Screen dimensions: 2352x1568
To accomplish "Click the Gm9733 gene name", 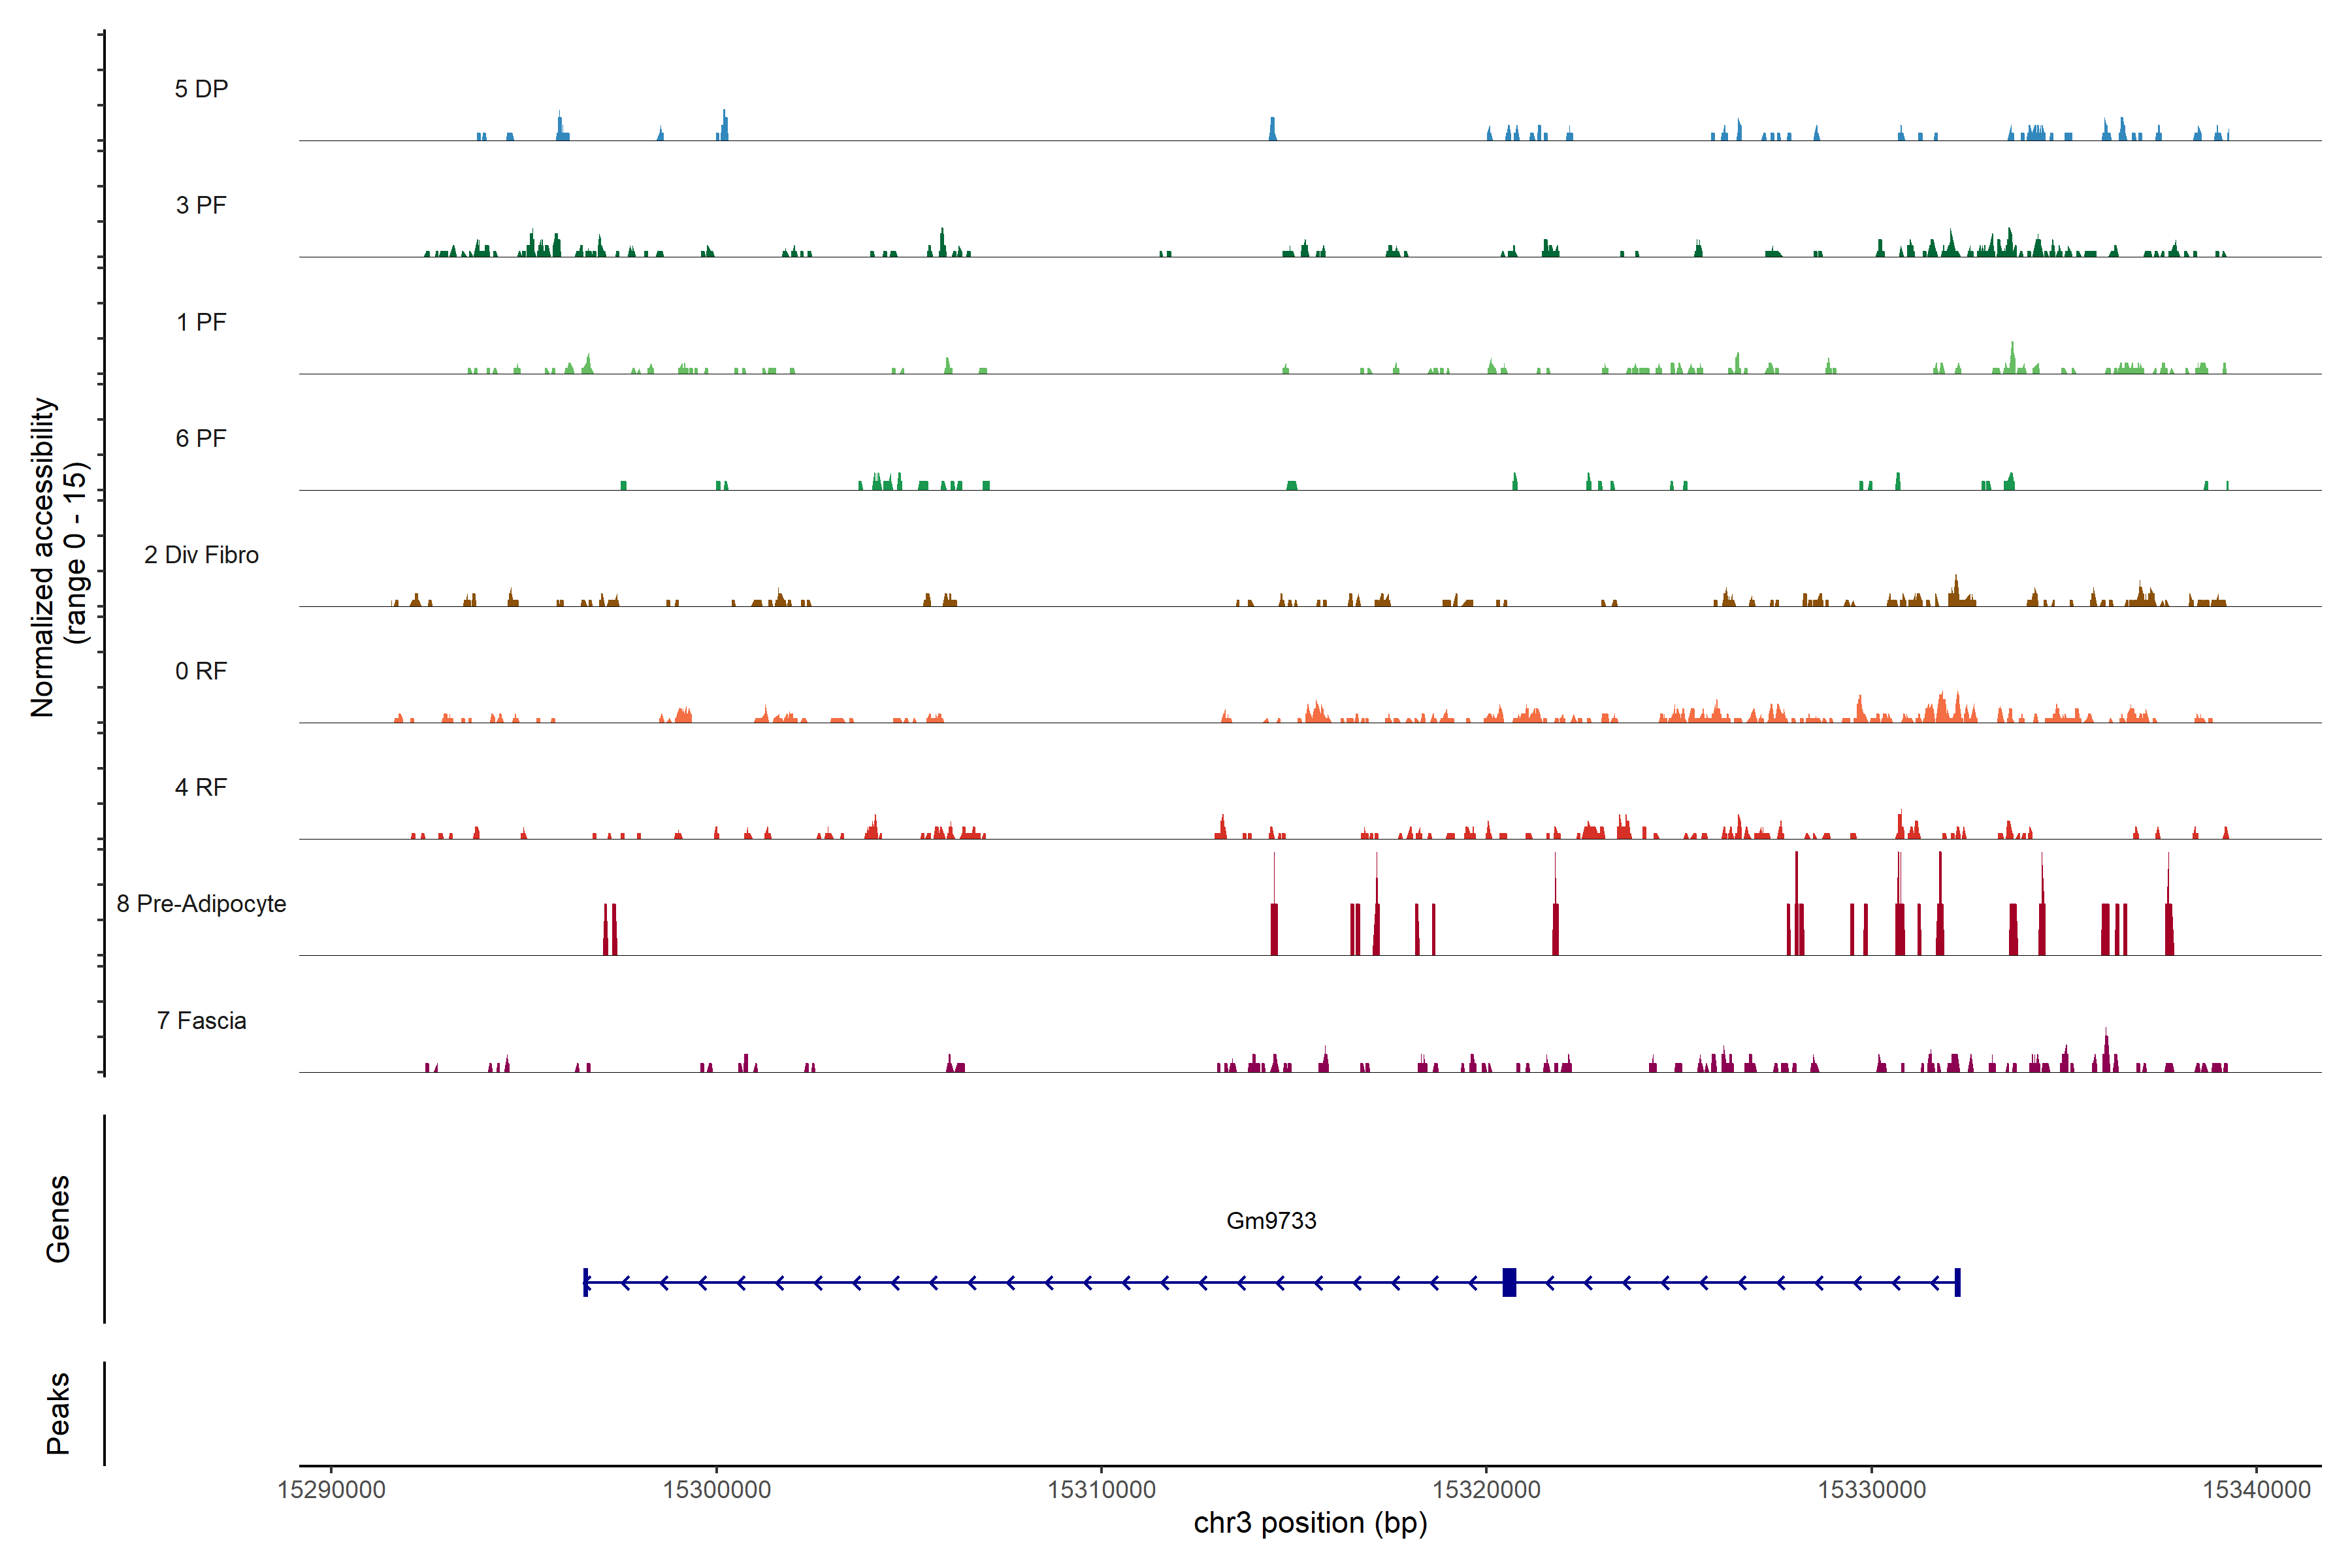I will (x=1271, y=1220).
